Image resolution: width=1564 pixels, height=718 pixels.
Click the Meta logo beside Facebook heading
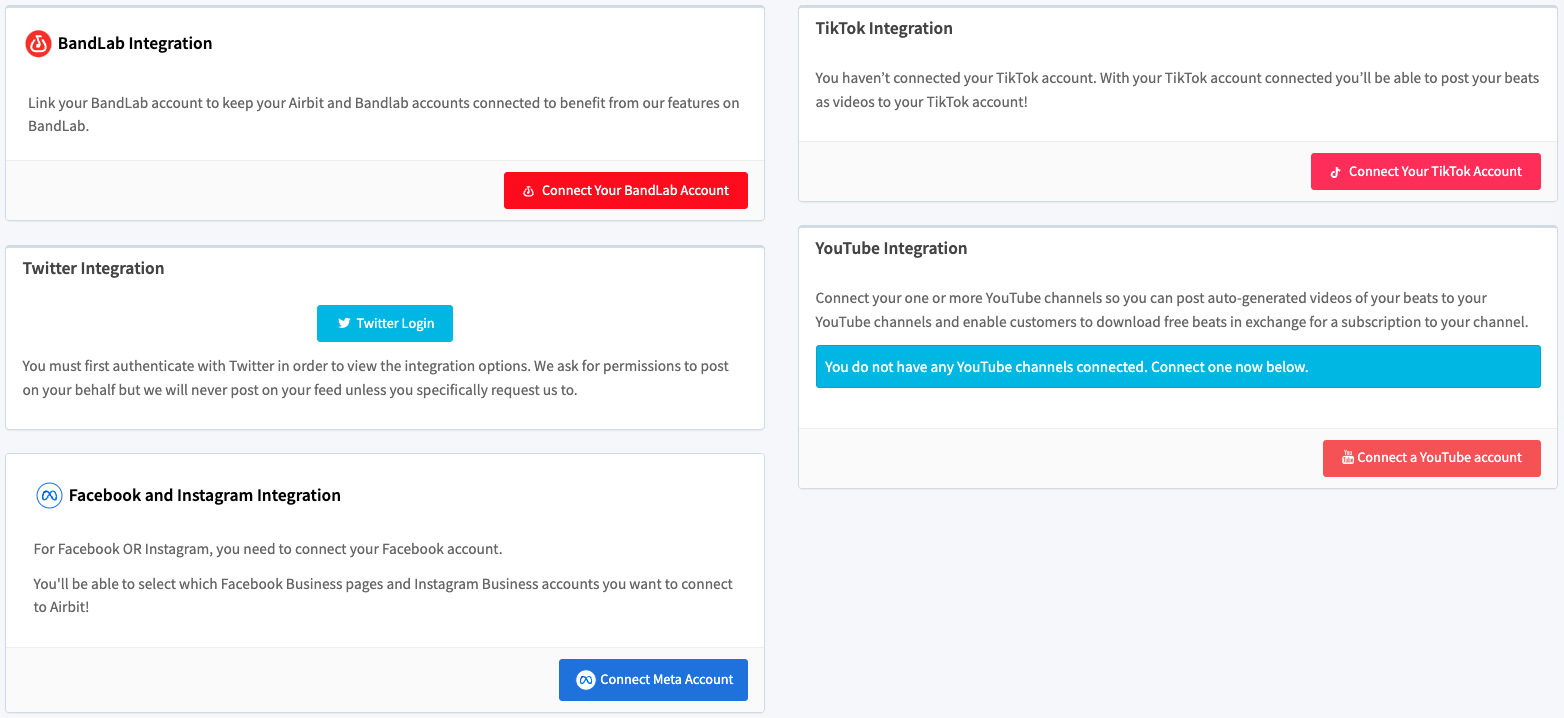click(x=49, y=496)
